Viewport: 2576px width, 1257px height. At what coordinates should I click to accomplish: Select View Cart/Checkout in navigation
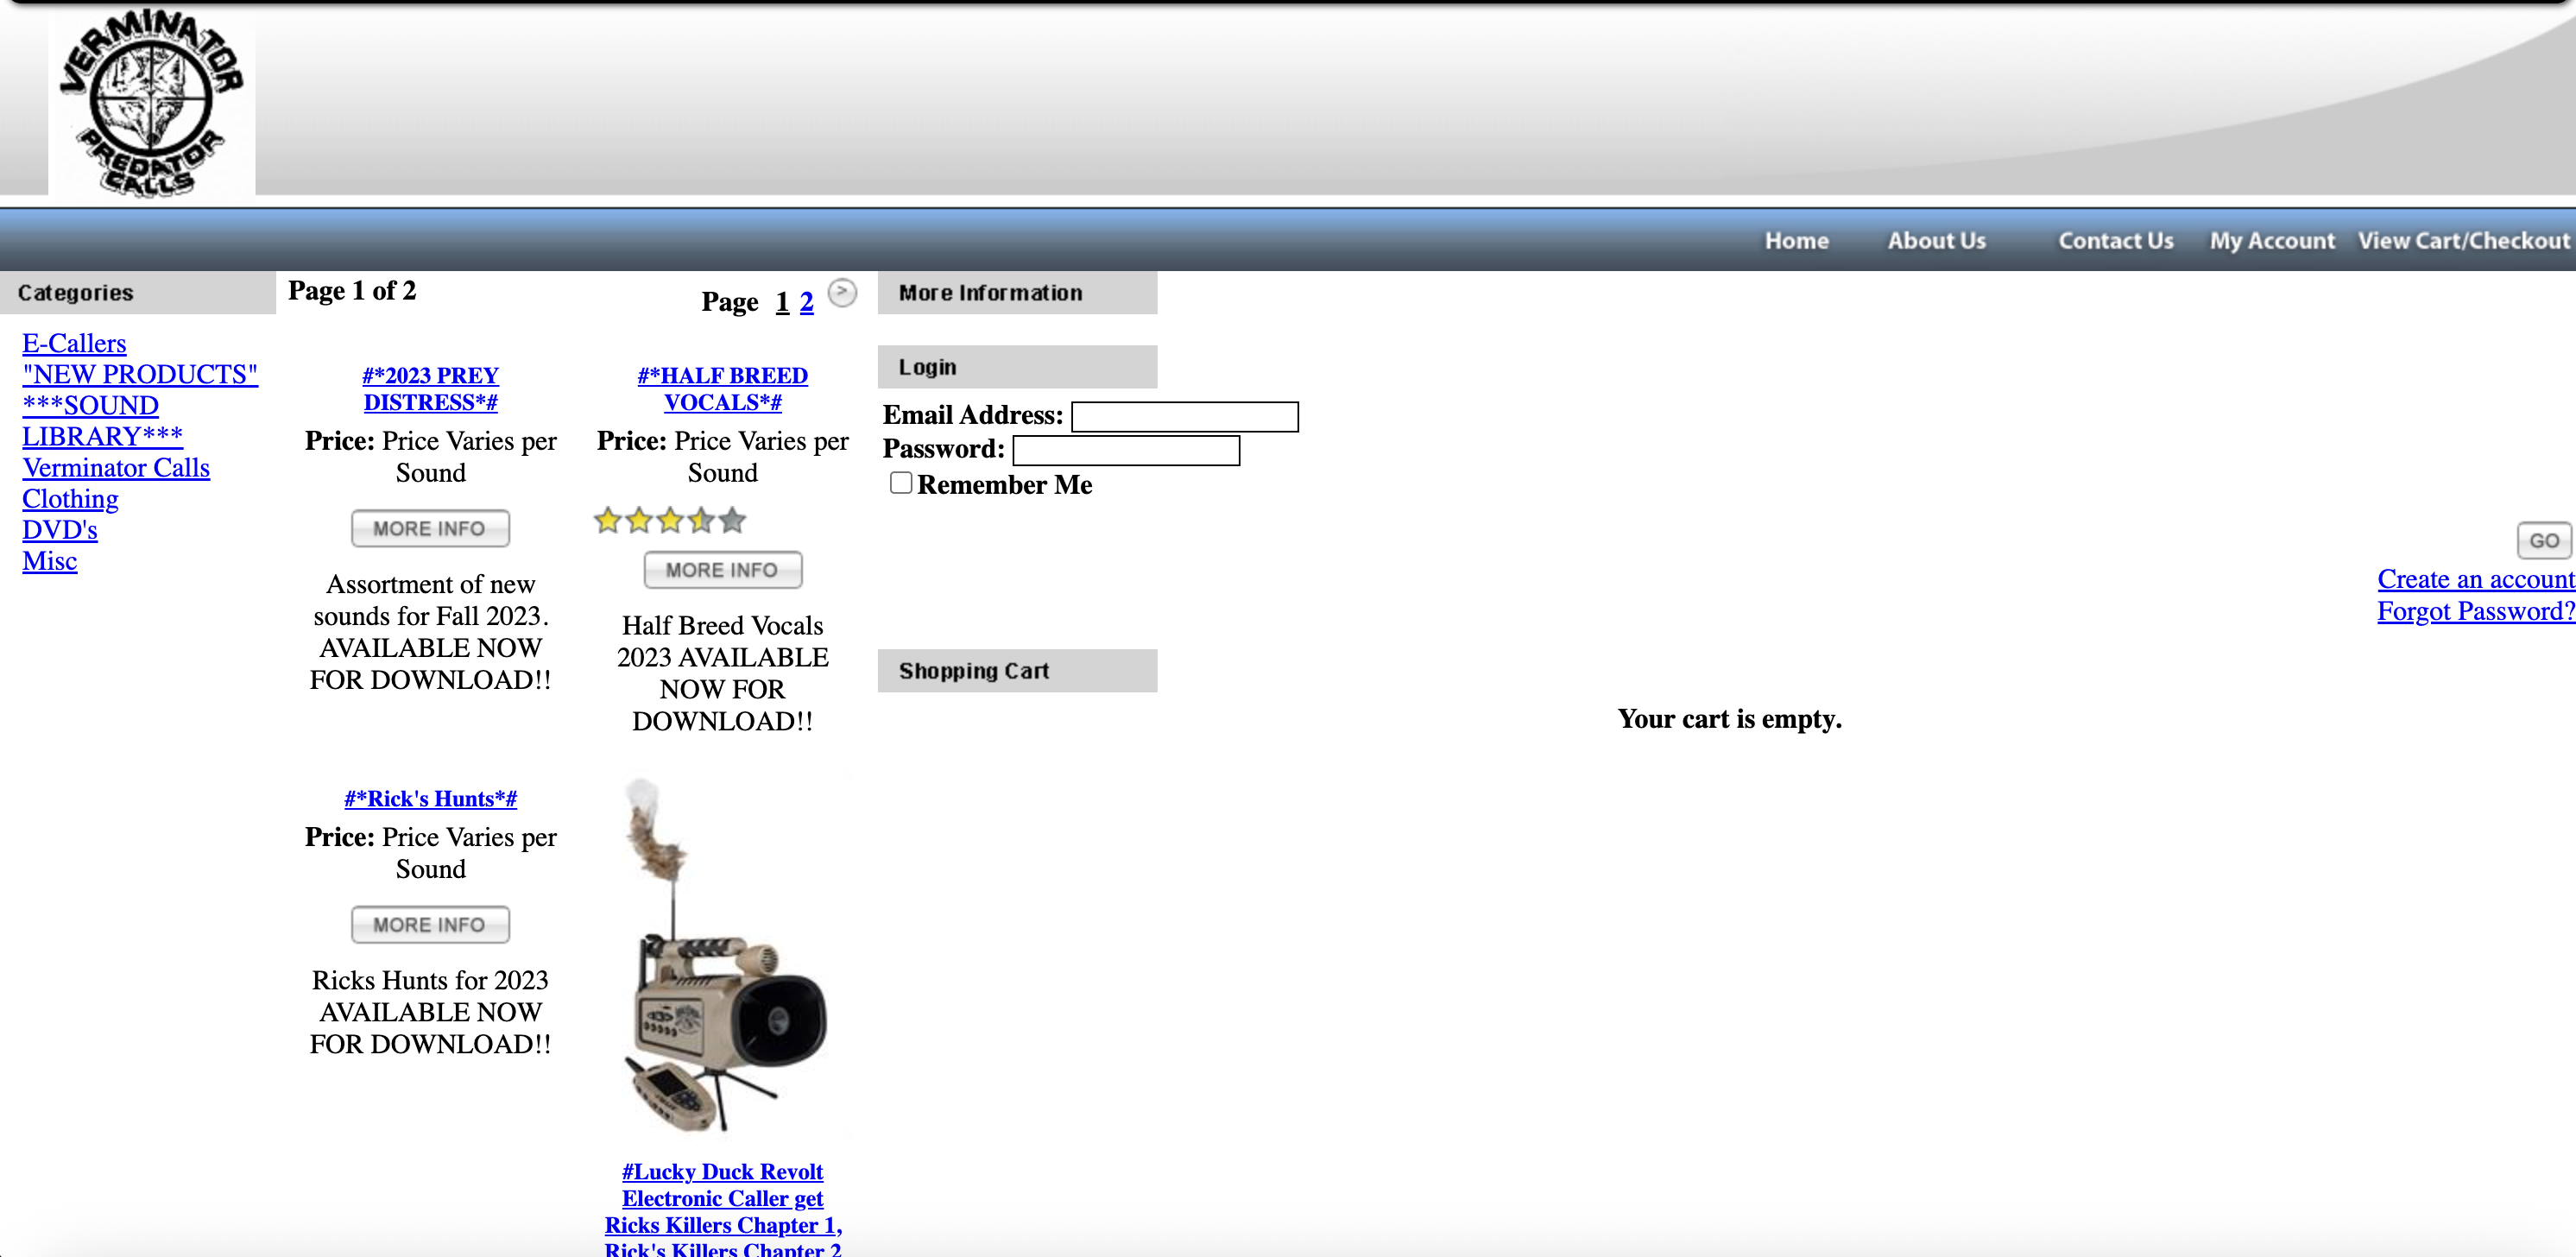click(2463, 241)
